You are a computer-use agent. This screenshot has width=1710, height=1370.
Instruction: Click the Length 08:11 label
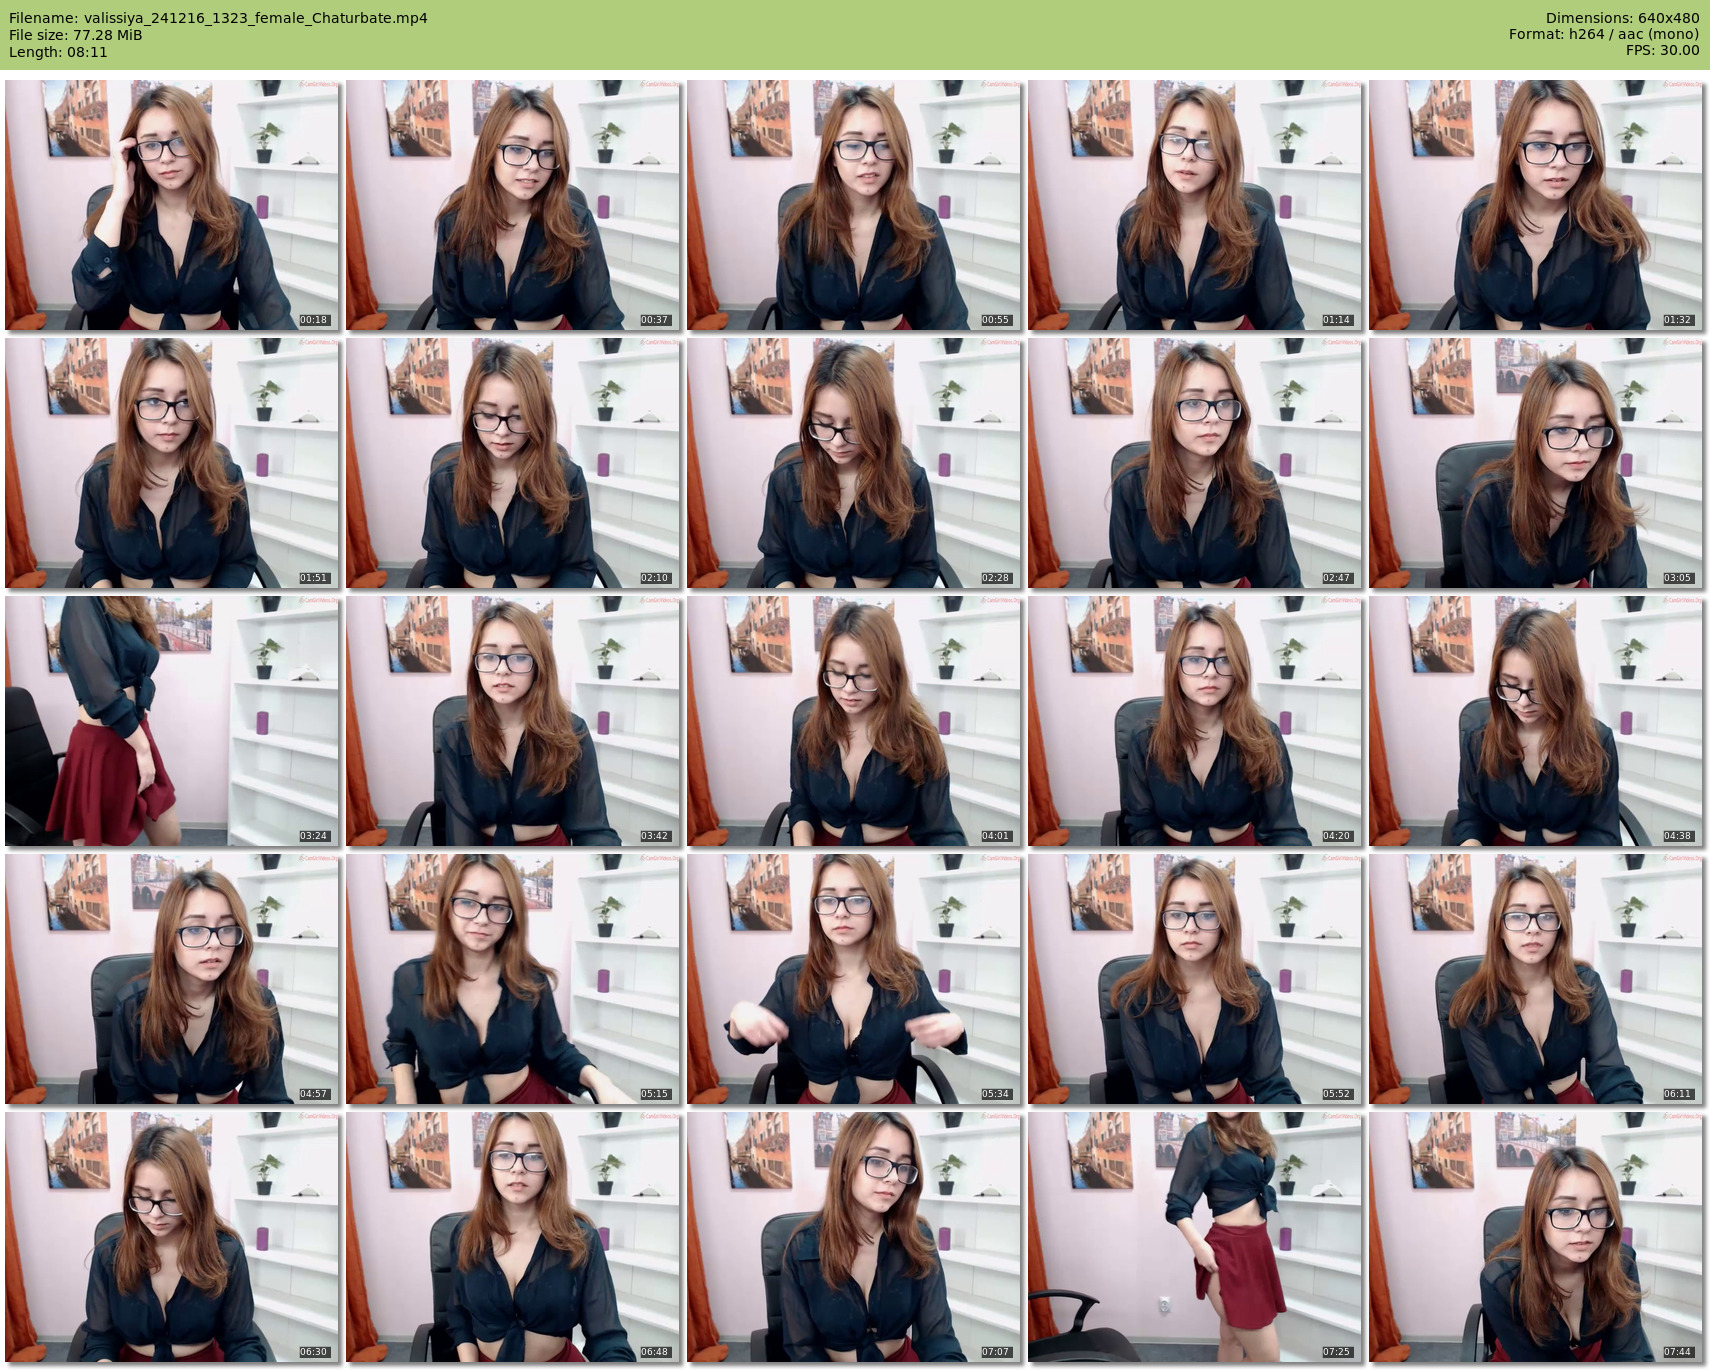coord(58,52)
